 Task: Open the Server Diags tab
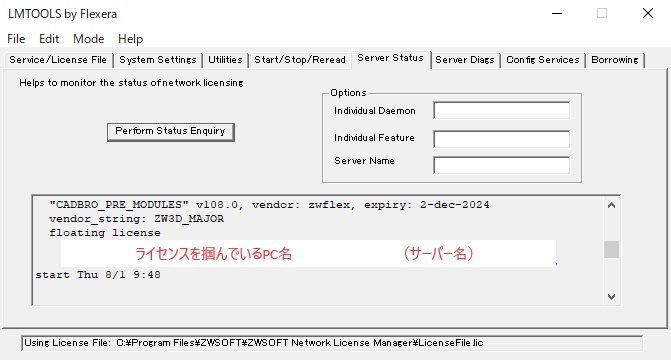pos(465,60)
